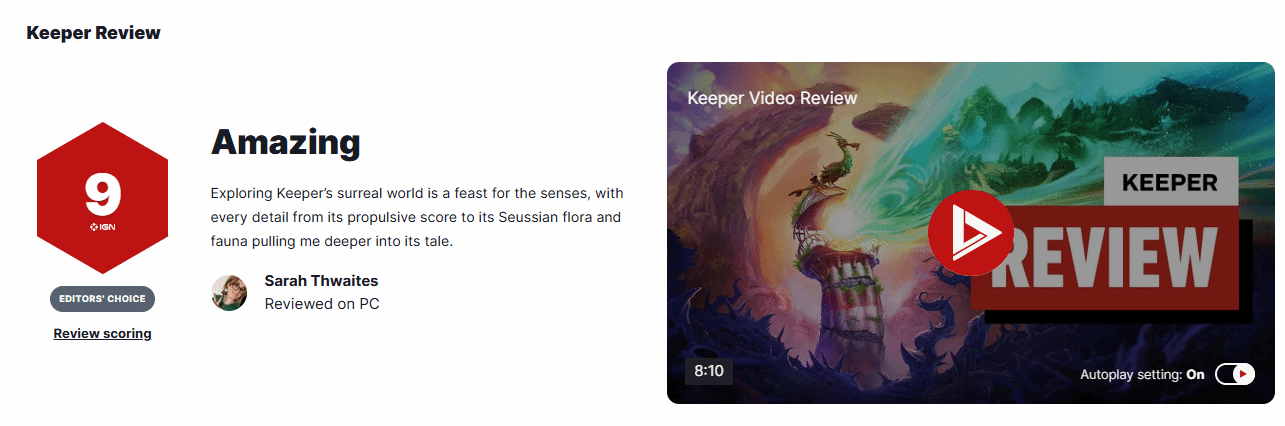Open the author name Sarah Thwaites

[x=321, y=280]
